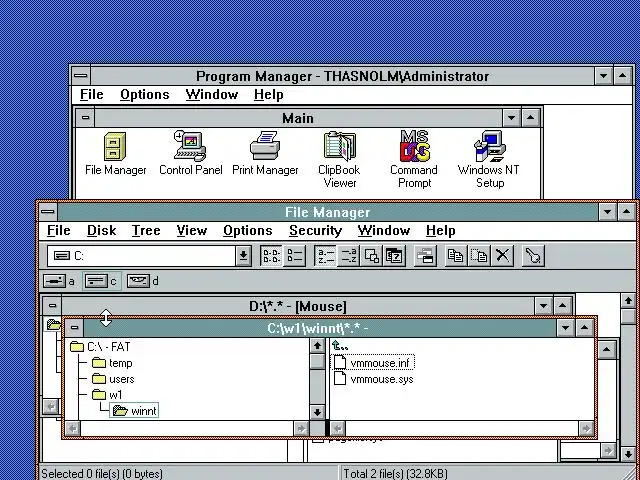Open the Window menu in File Manager
The height and width of the screenshot is (480, 640).
[x=384, y=231]
